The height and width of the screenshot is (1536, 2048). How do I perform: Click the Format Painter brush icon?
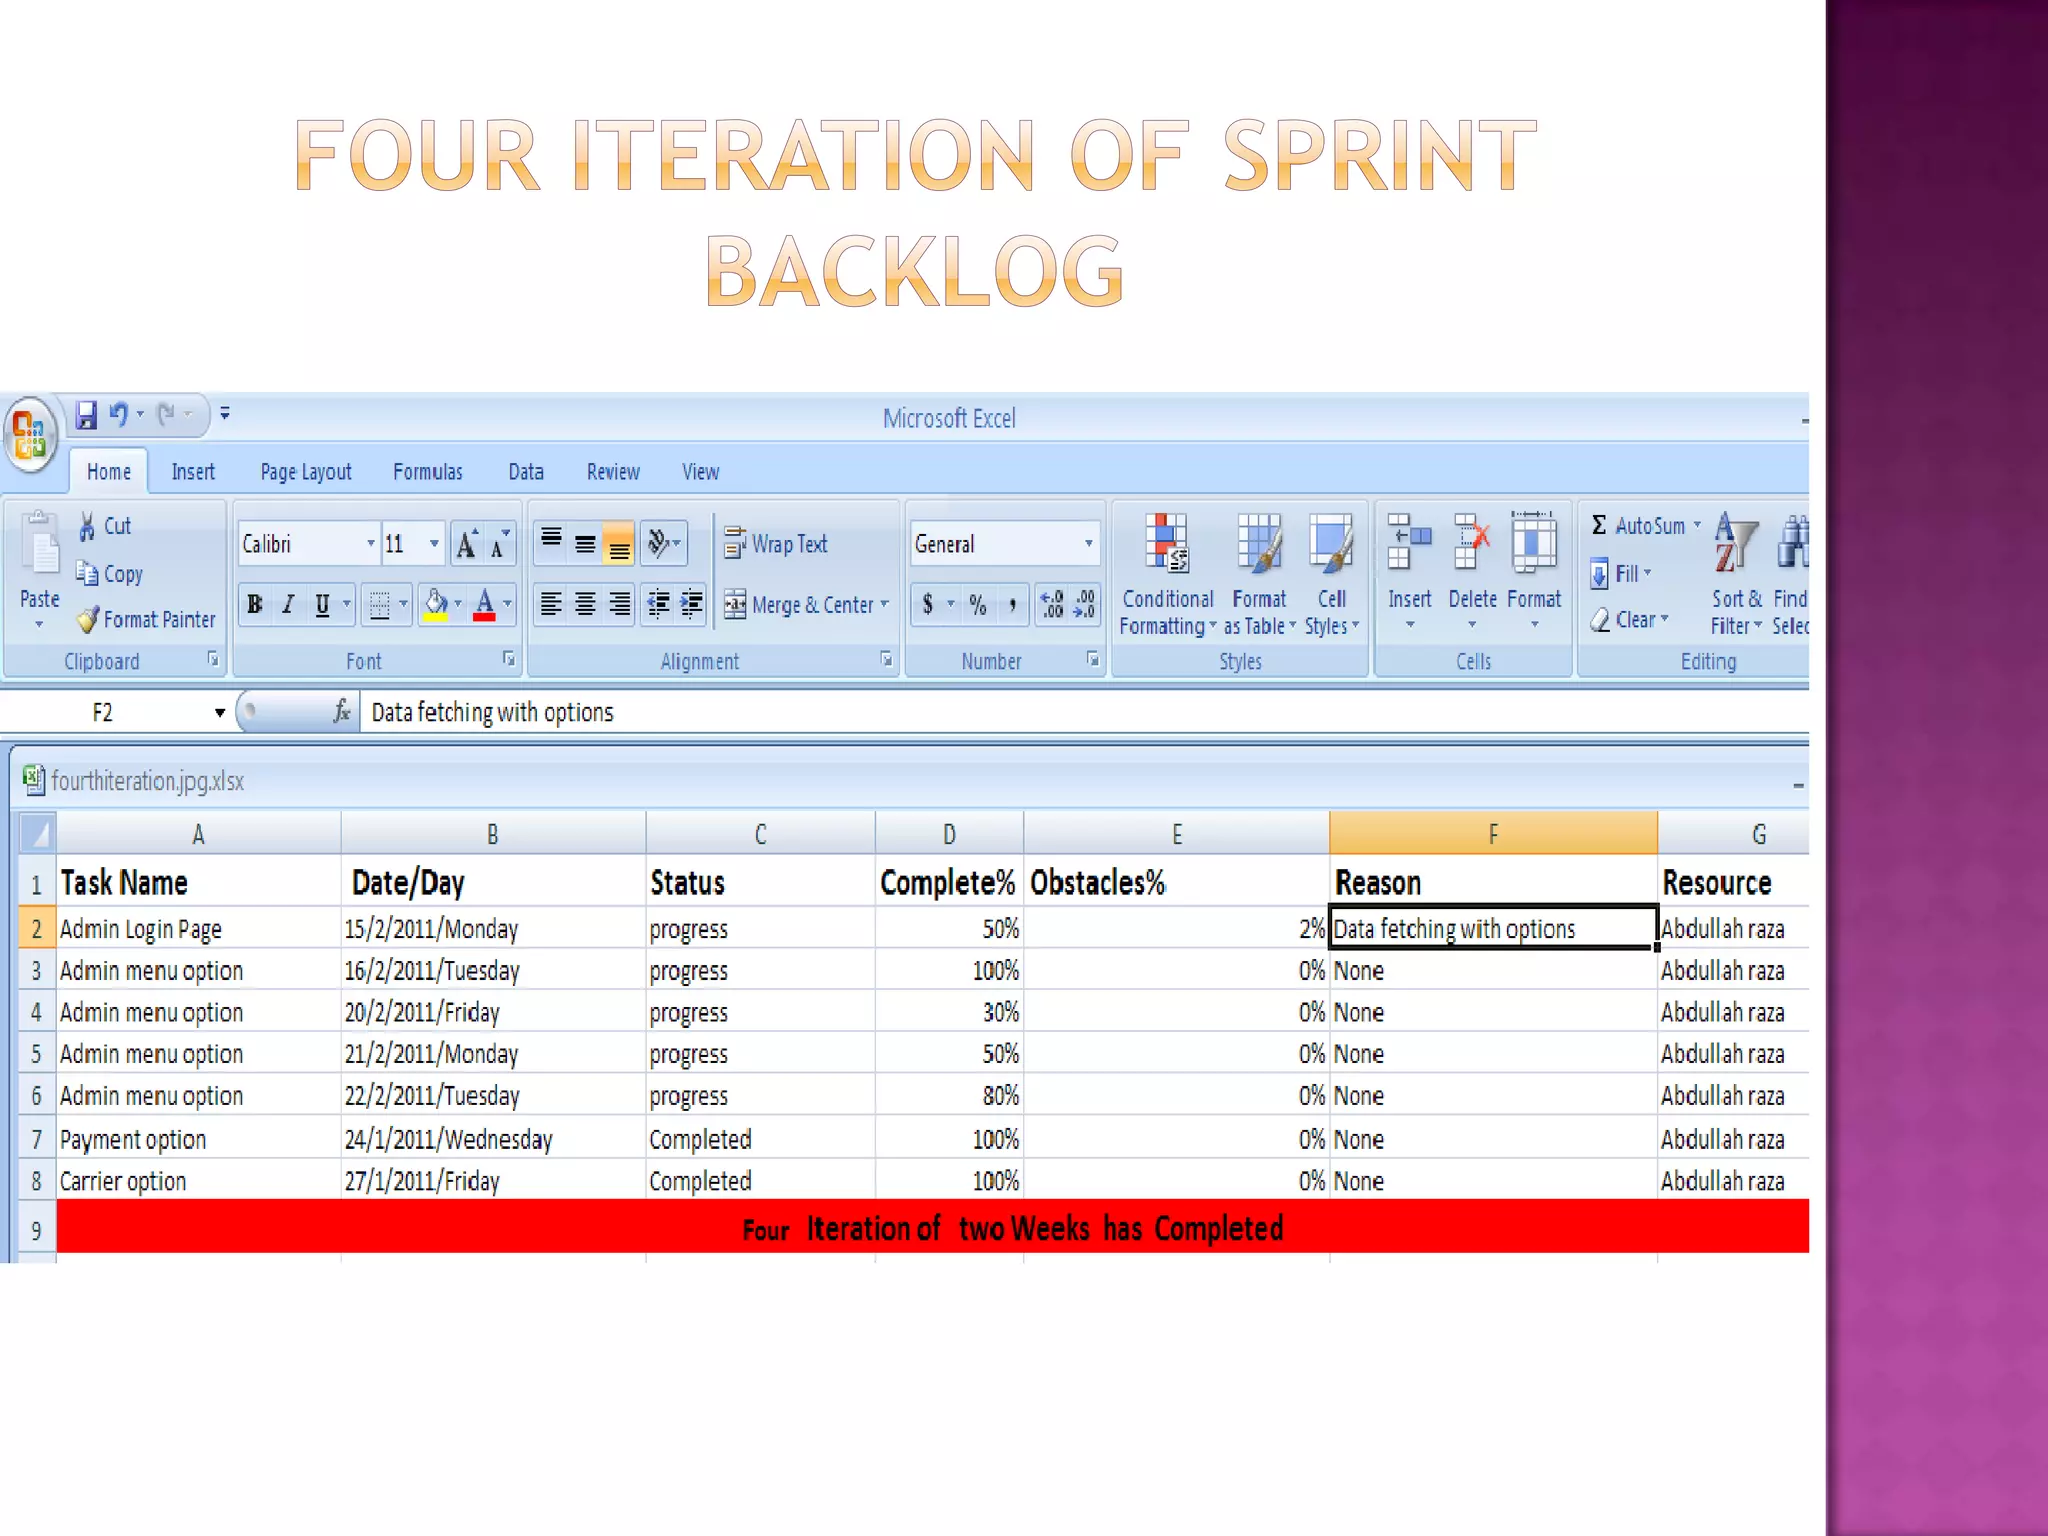coord(88,620)
